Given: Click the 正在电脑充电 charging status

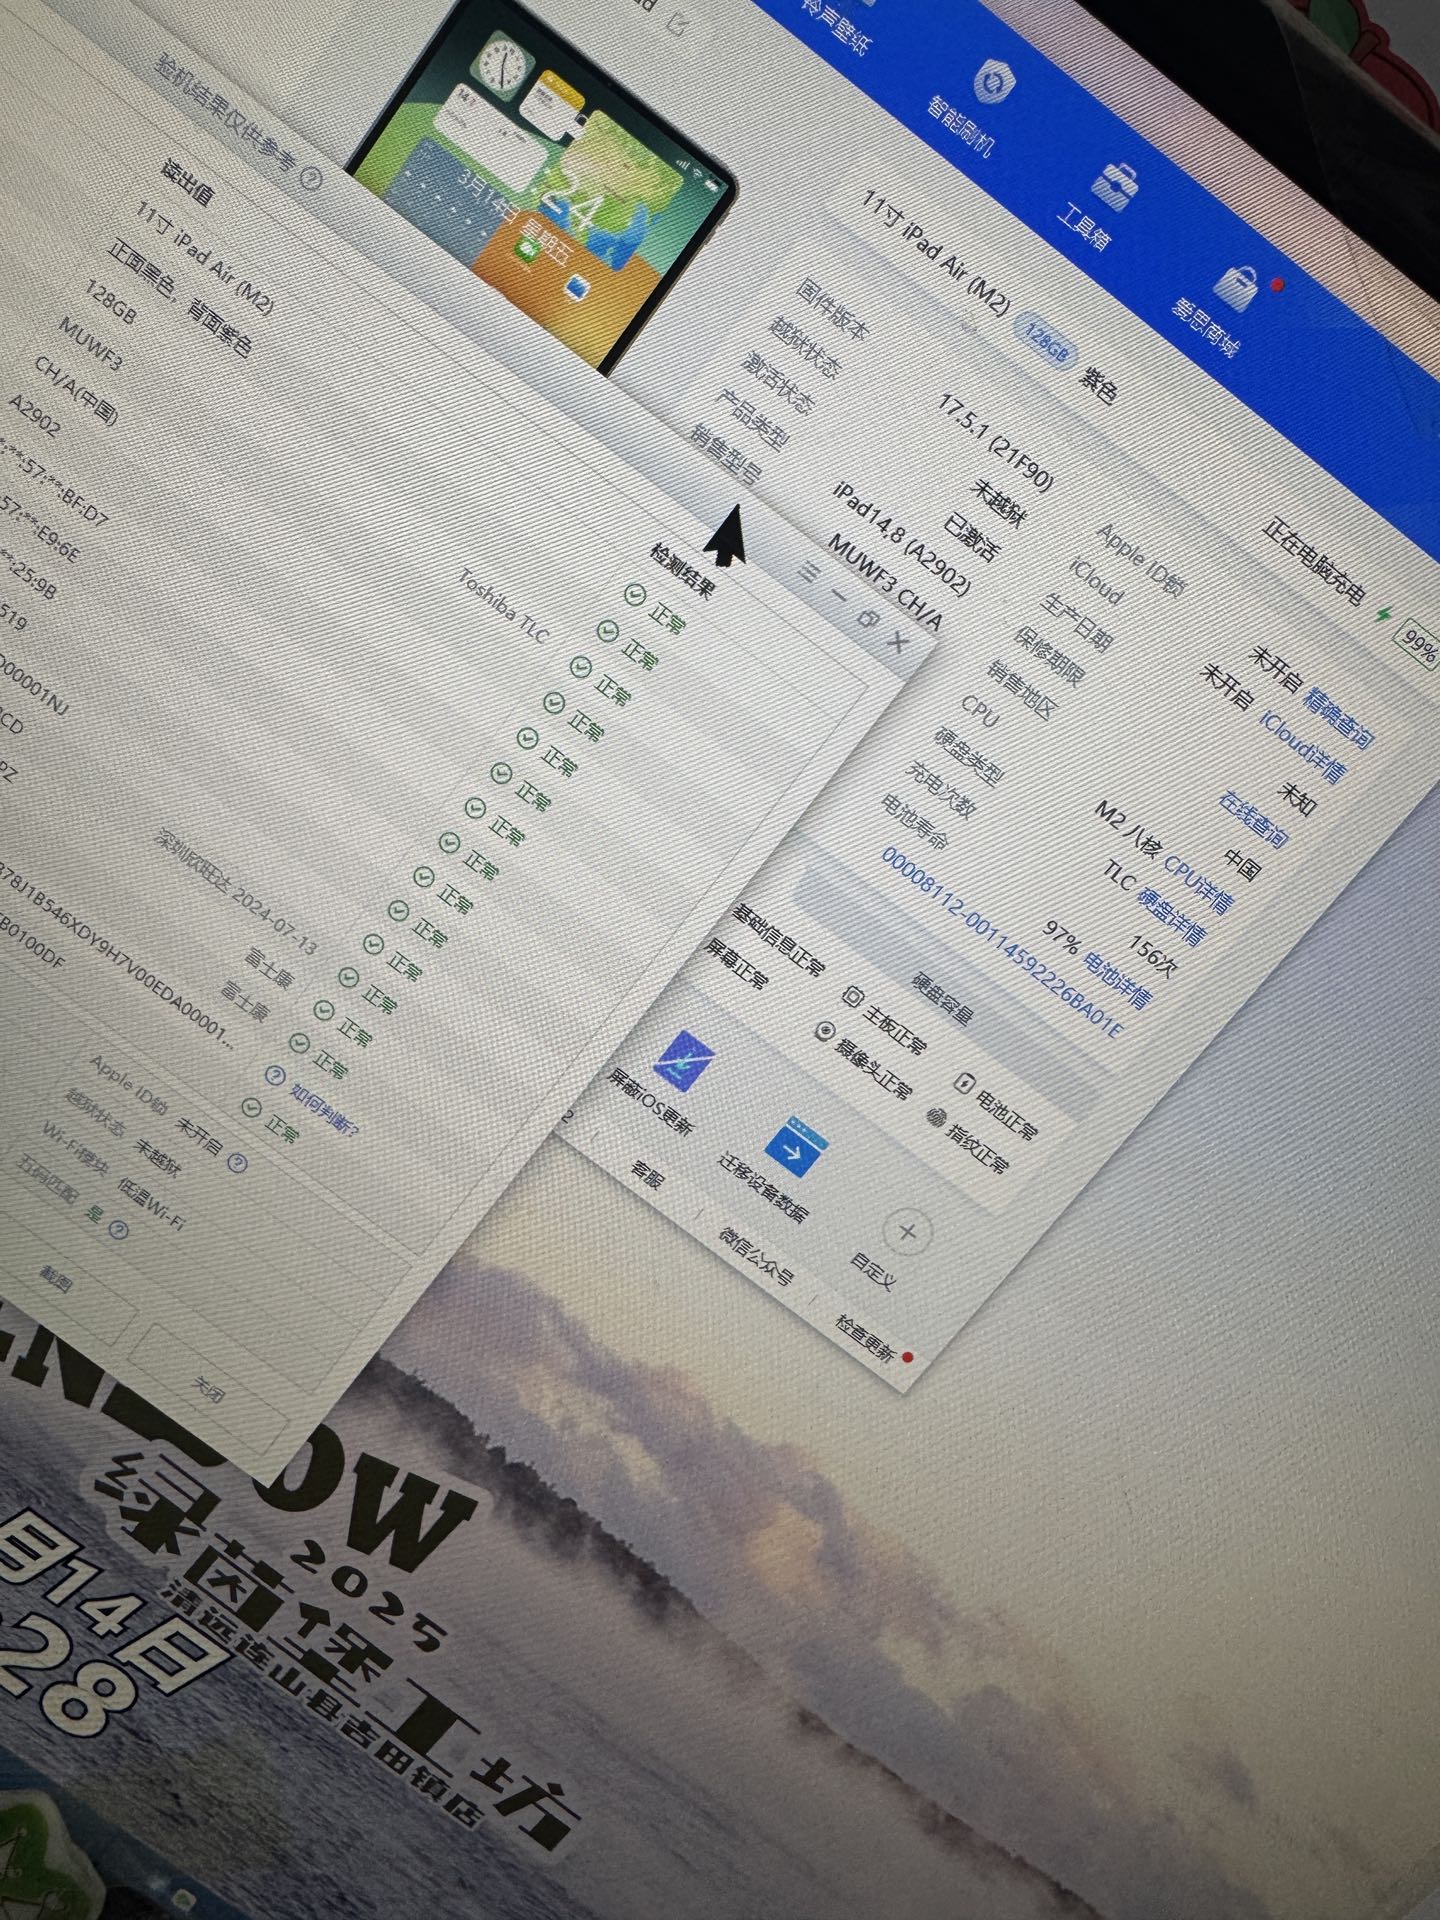Looking at the screenshot, I should tap(1313, 563).
